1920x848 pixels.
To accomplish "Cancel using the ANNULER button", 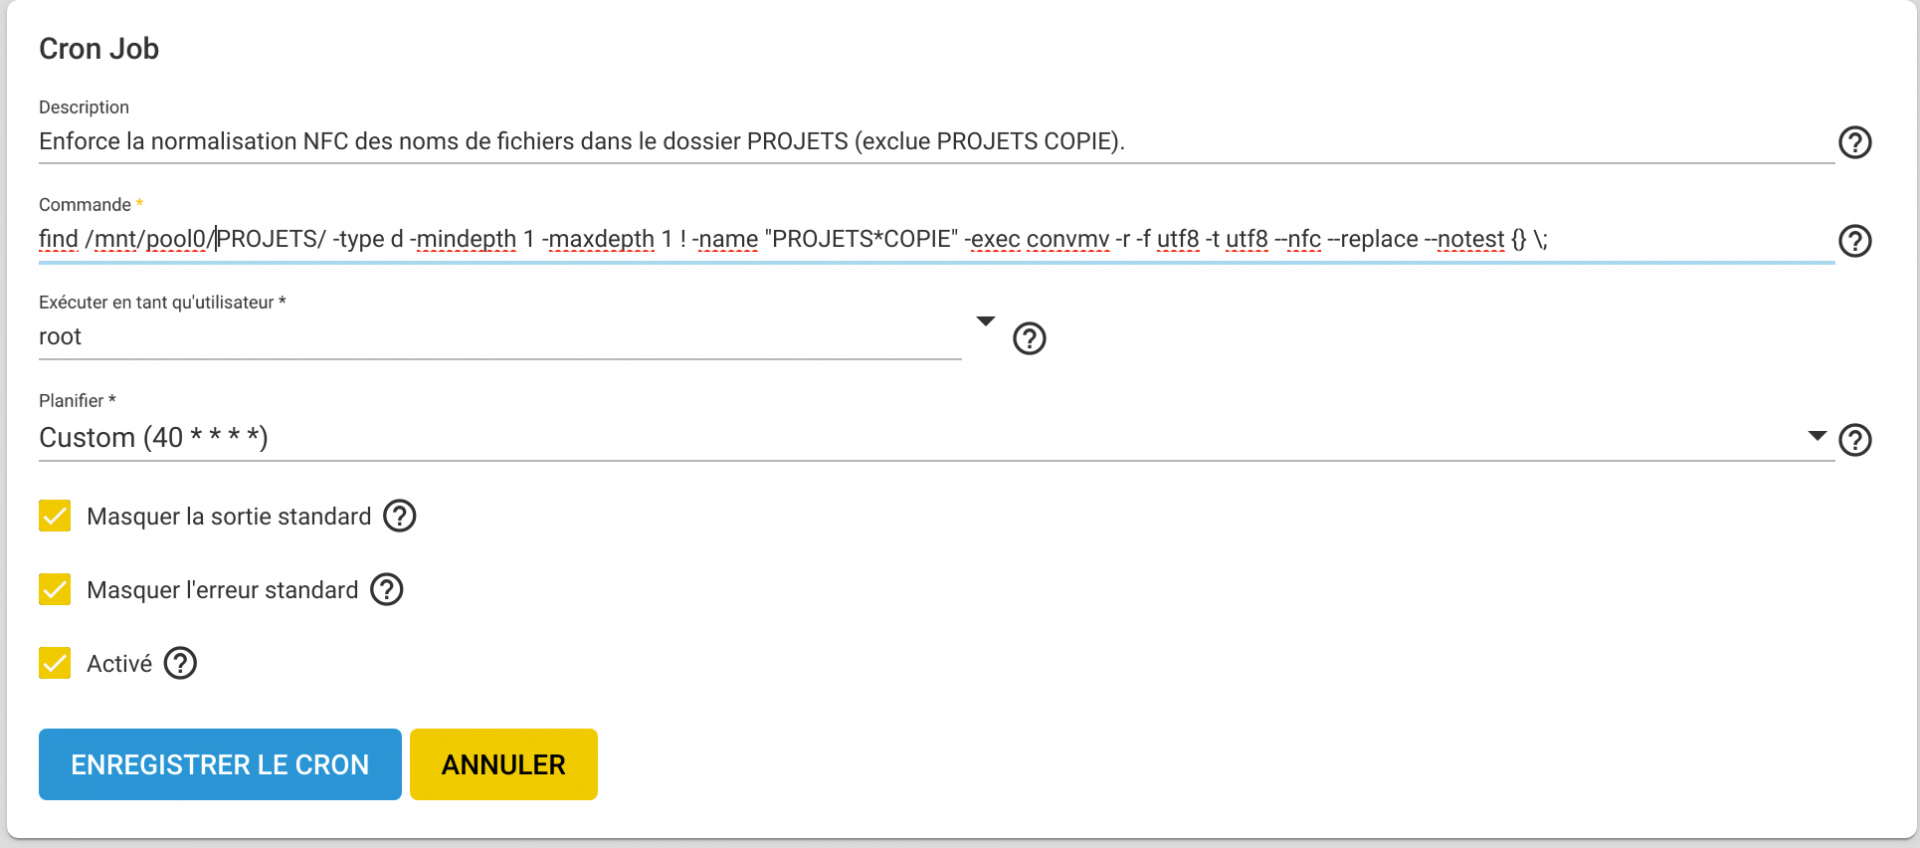I will point(503,764).
